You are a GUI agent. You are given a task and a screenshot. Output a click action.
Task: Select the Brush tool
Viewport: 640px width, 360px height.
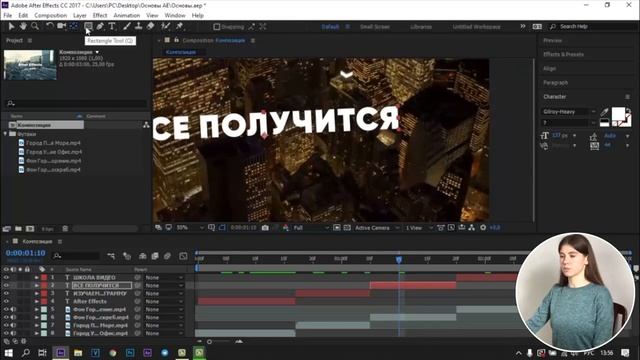click(127, 26)
